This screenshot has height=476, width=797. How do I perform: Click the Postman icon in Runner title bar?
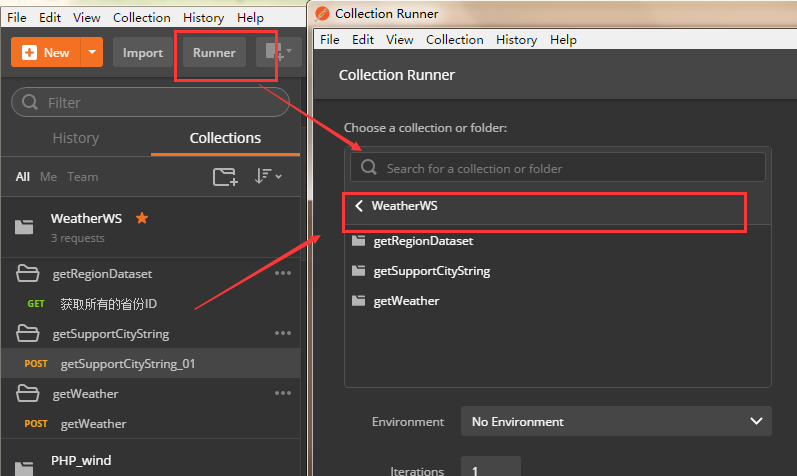point(322,14)
